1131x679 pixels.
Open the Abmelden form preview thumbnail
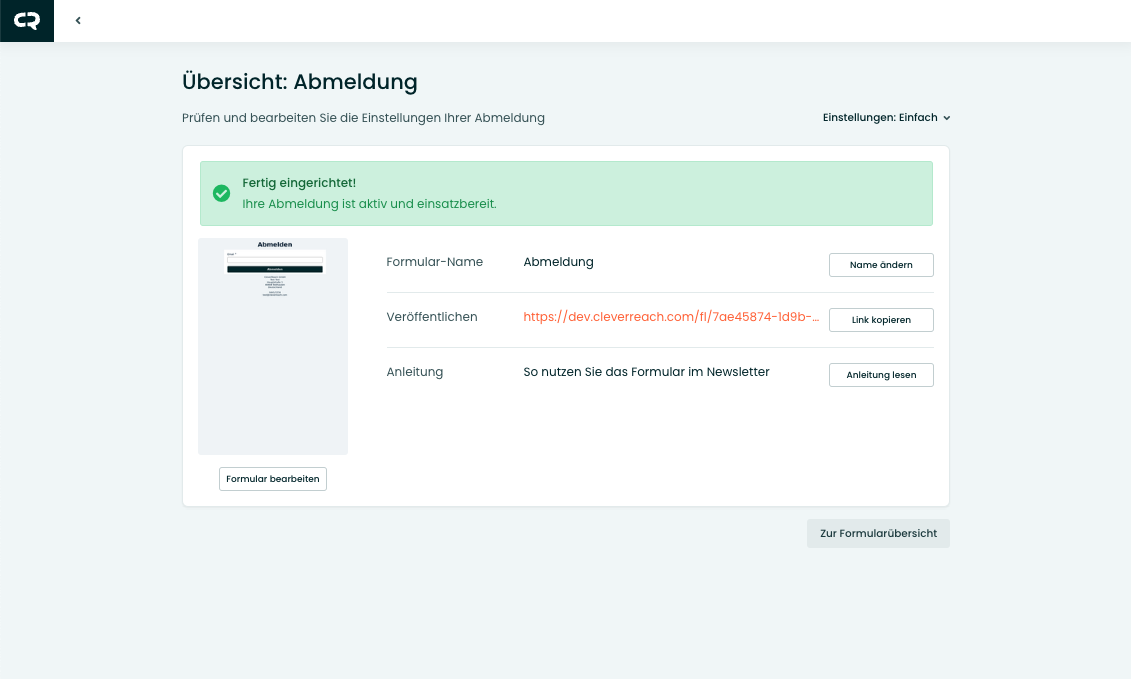pos(273,346)
